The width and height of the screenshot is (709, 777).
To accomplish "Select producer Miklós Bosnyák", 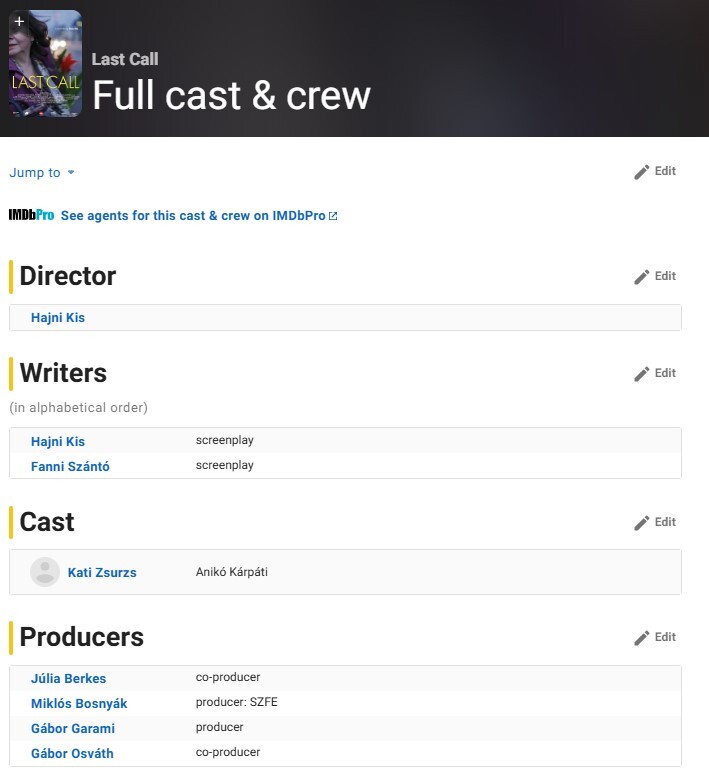I will tap(79, 704).
